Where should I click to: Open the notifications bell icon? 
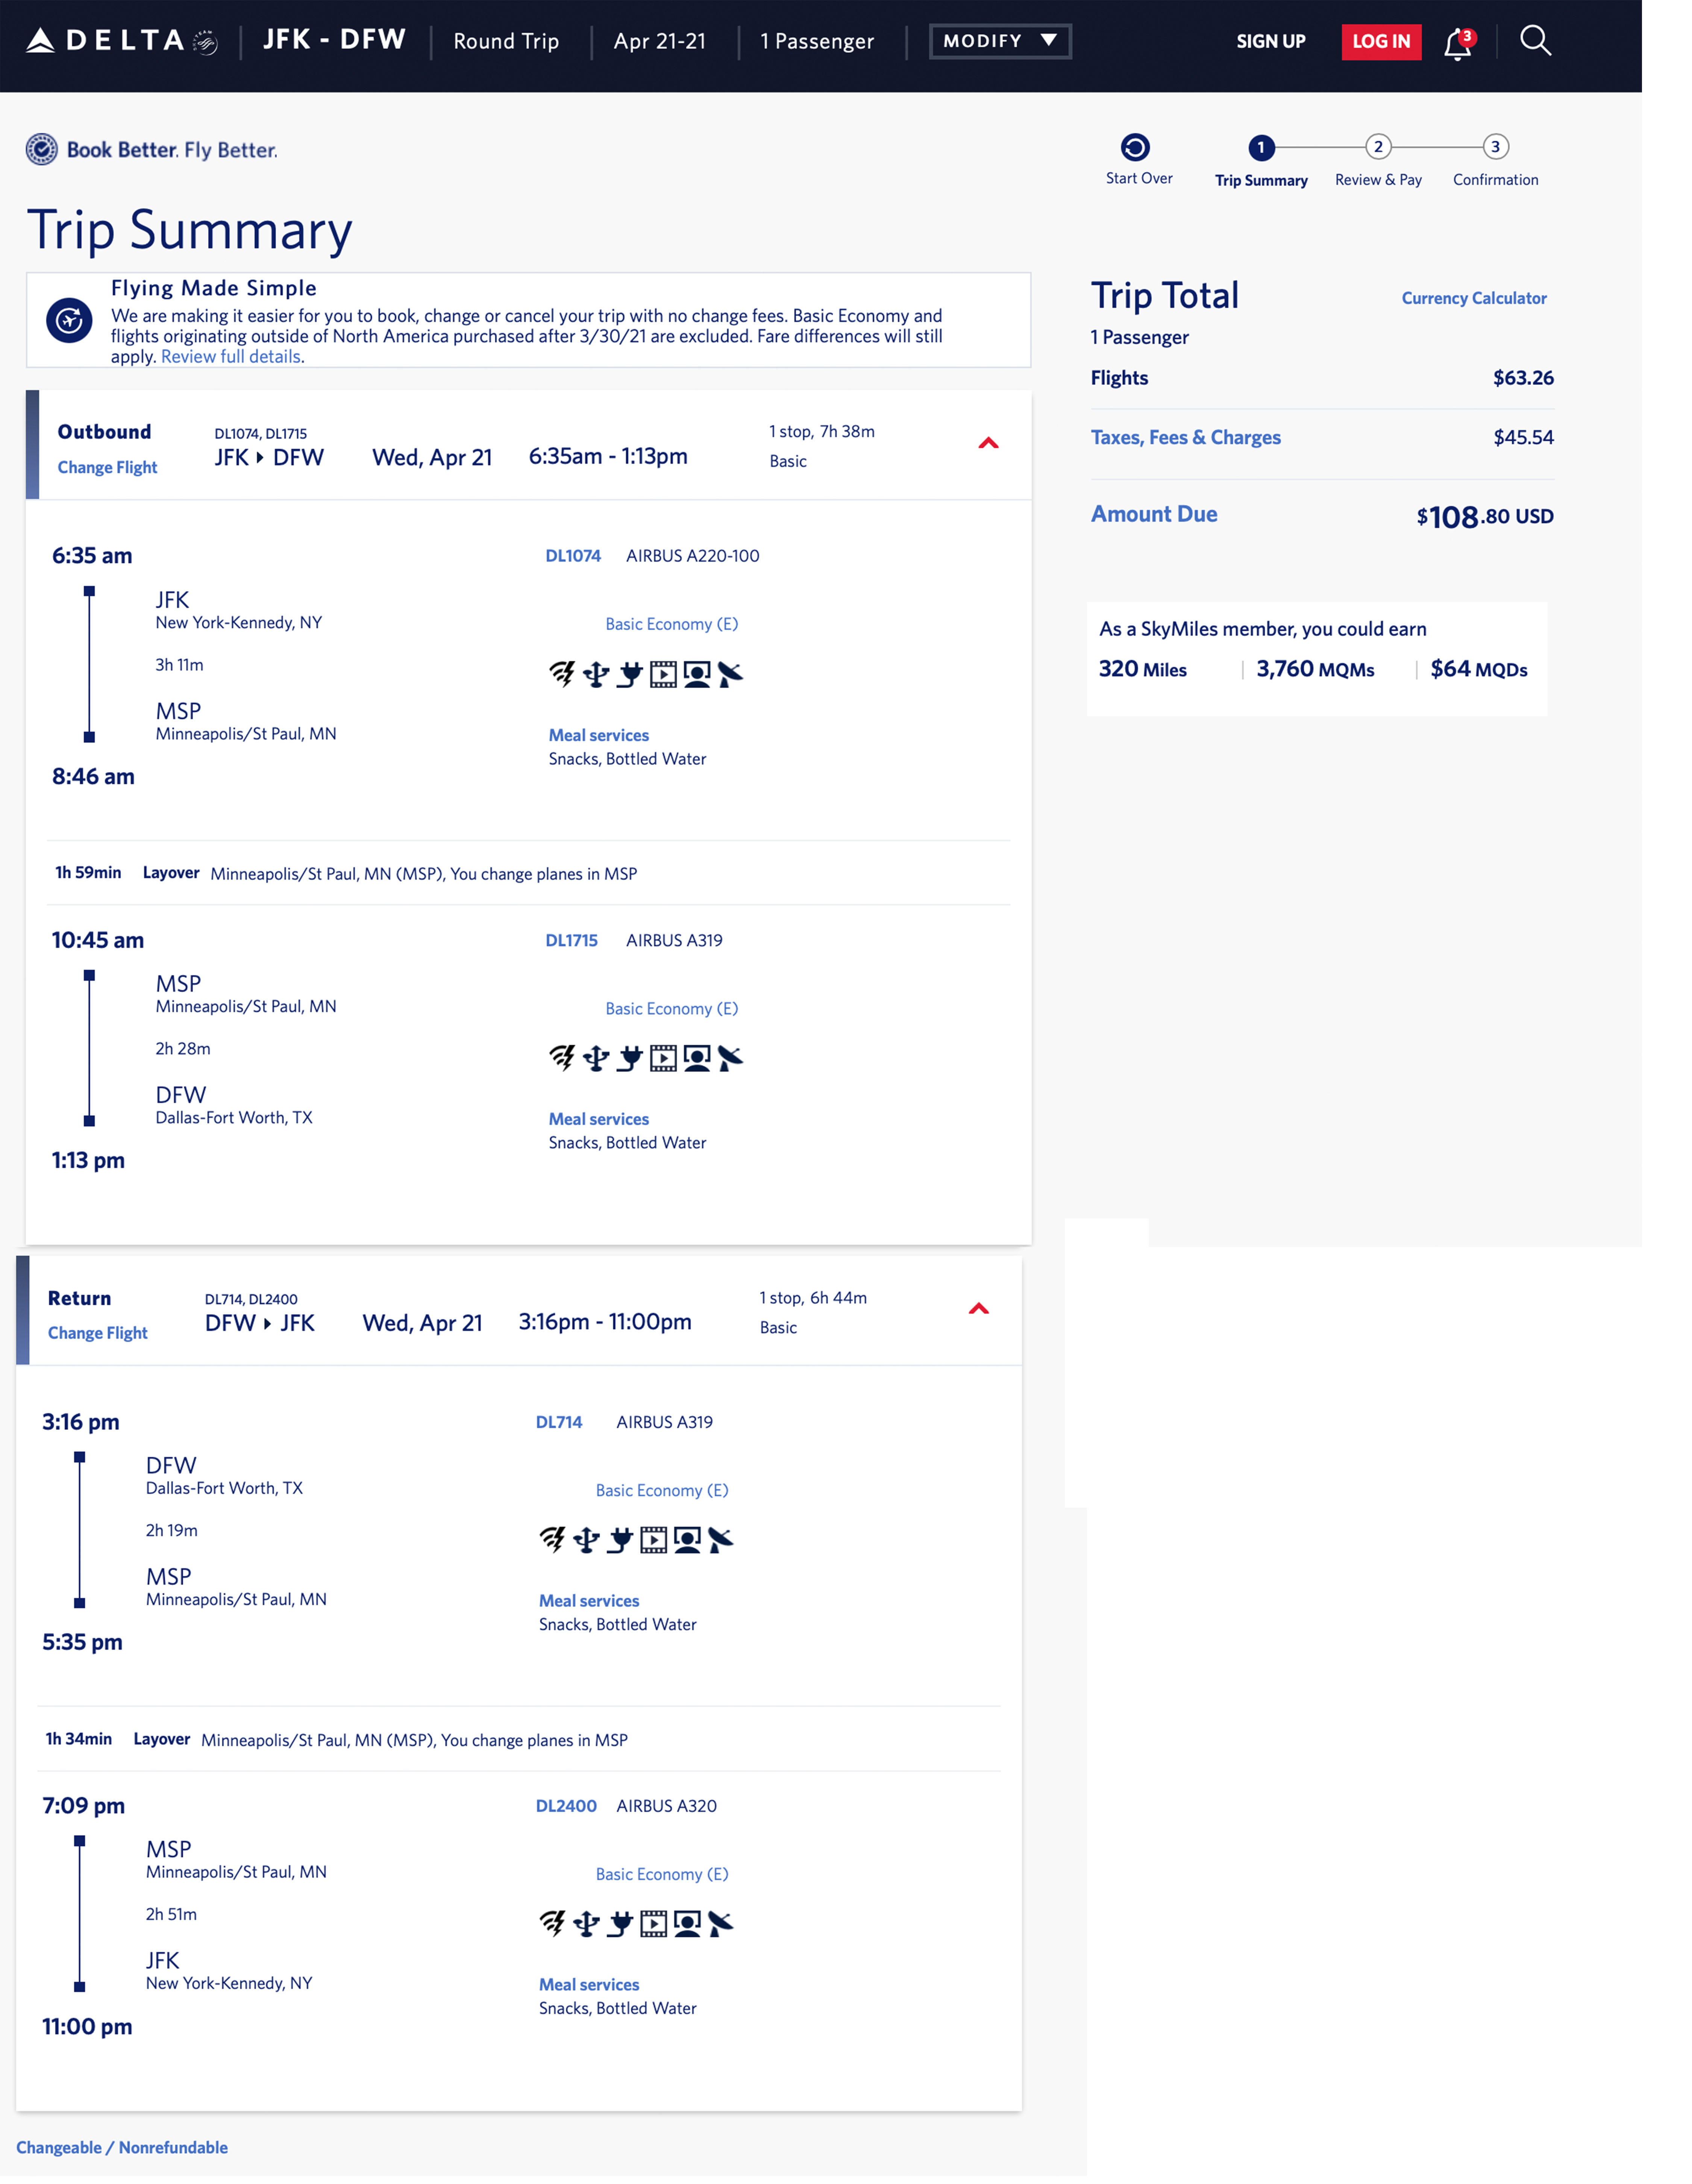pyautogui.click(x=1457, y=43)
